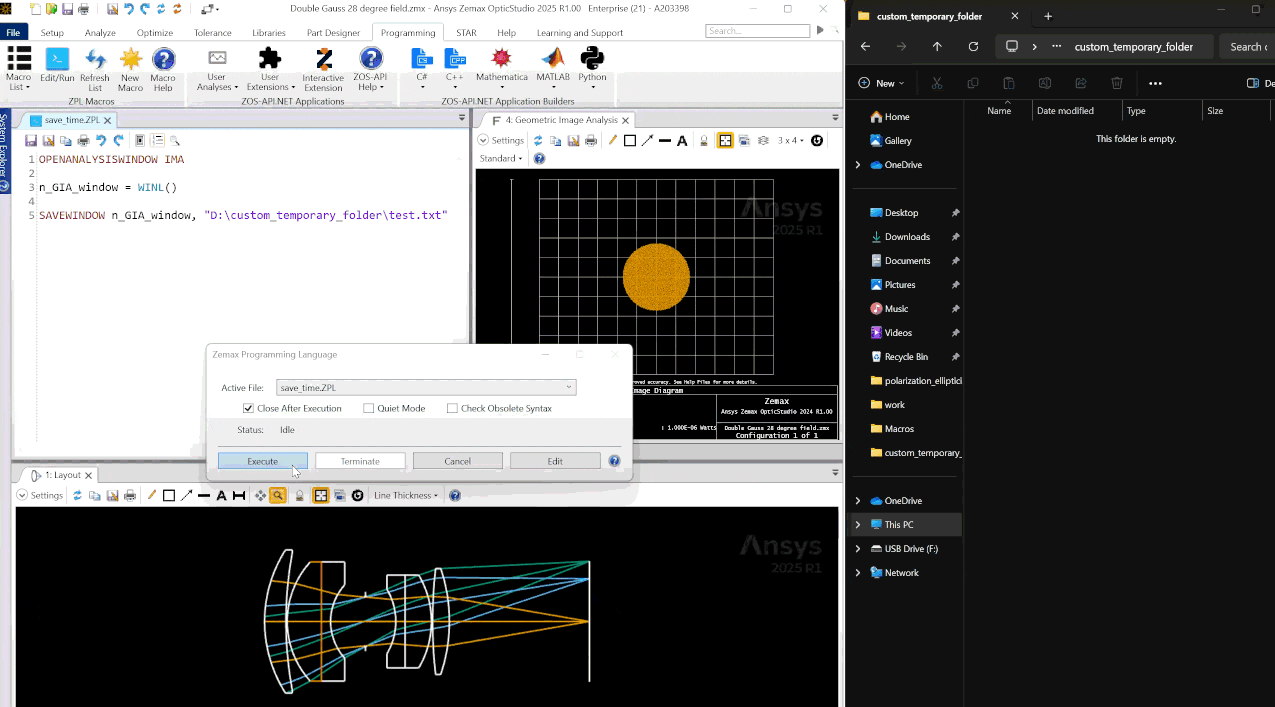This screenshot has height=707, width=1275.
Task: Click print icon in Layout toolbar
Action: [129, 495]
